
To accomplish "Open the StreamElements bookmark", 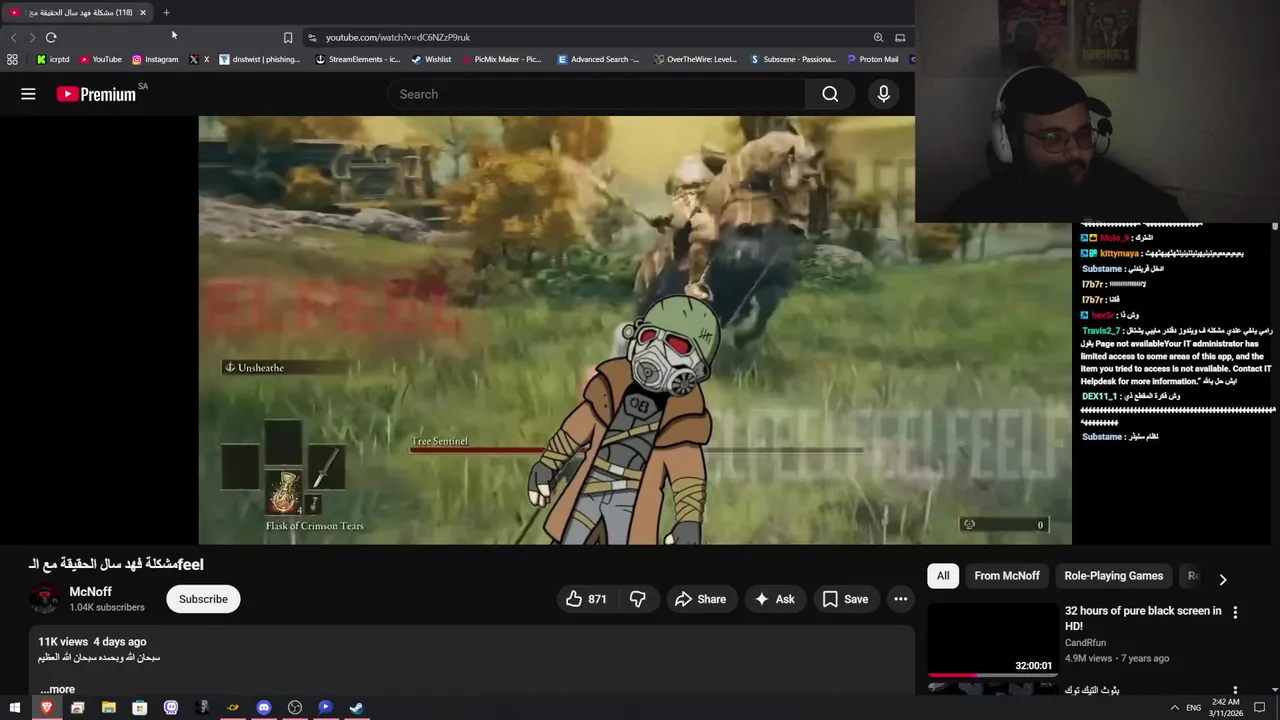I will coord(358,59).
